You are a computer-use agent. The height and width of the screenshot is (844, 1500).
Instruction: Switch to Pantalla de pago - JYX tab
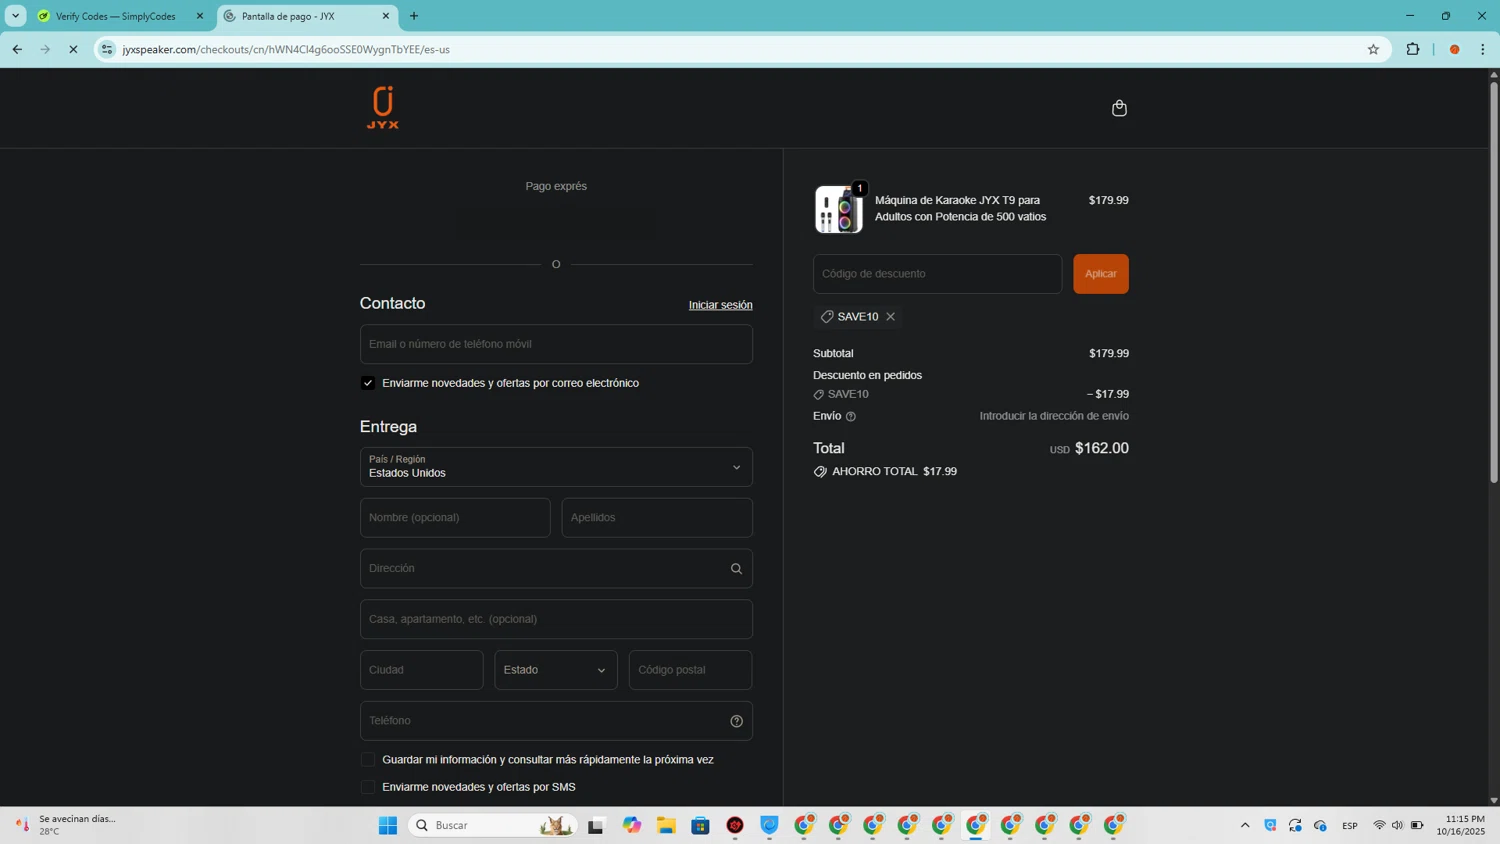tap(306, 16)
